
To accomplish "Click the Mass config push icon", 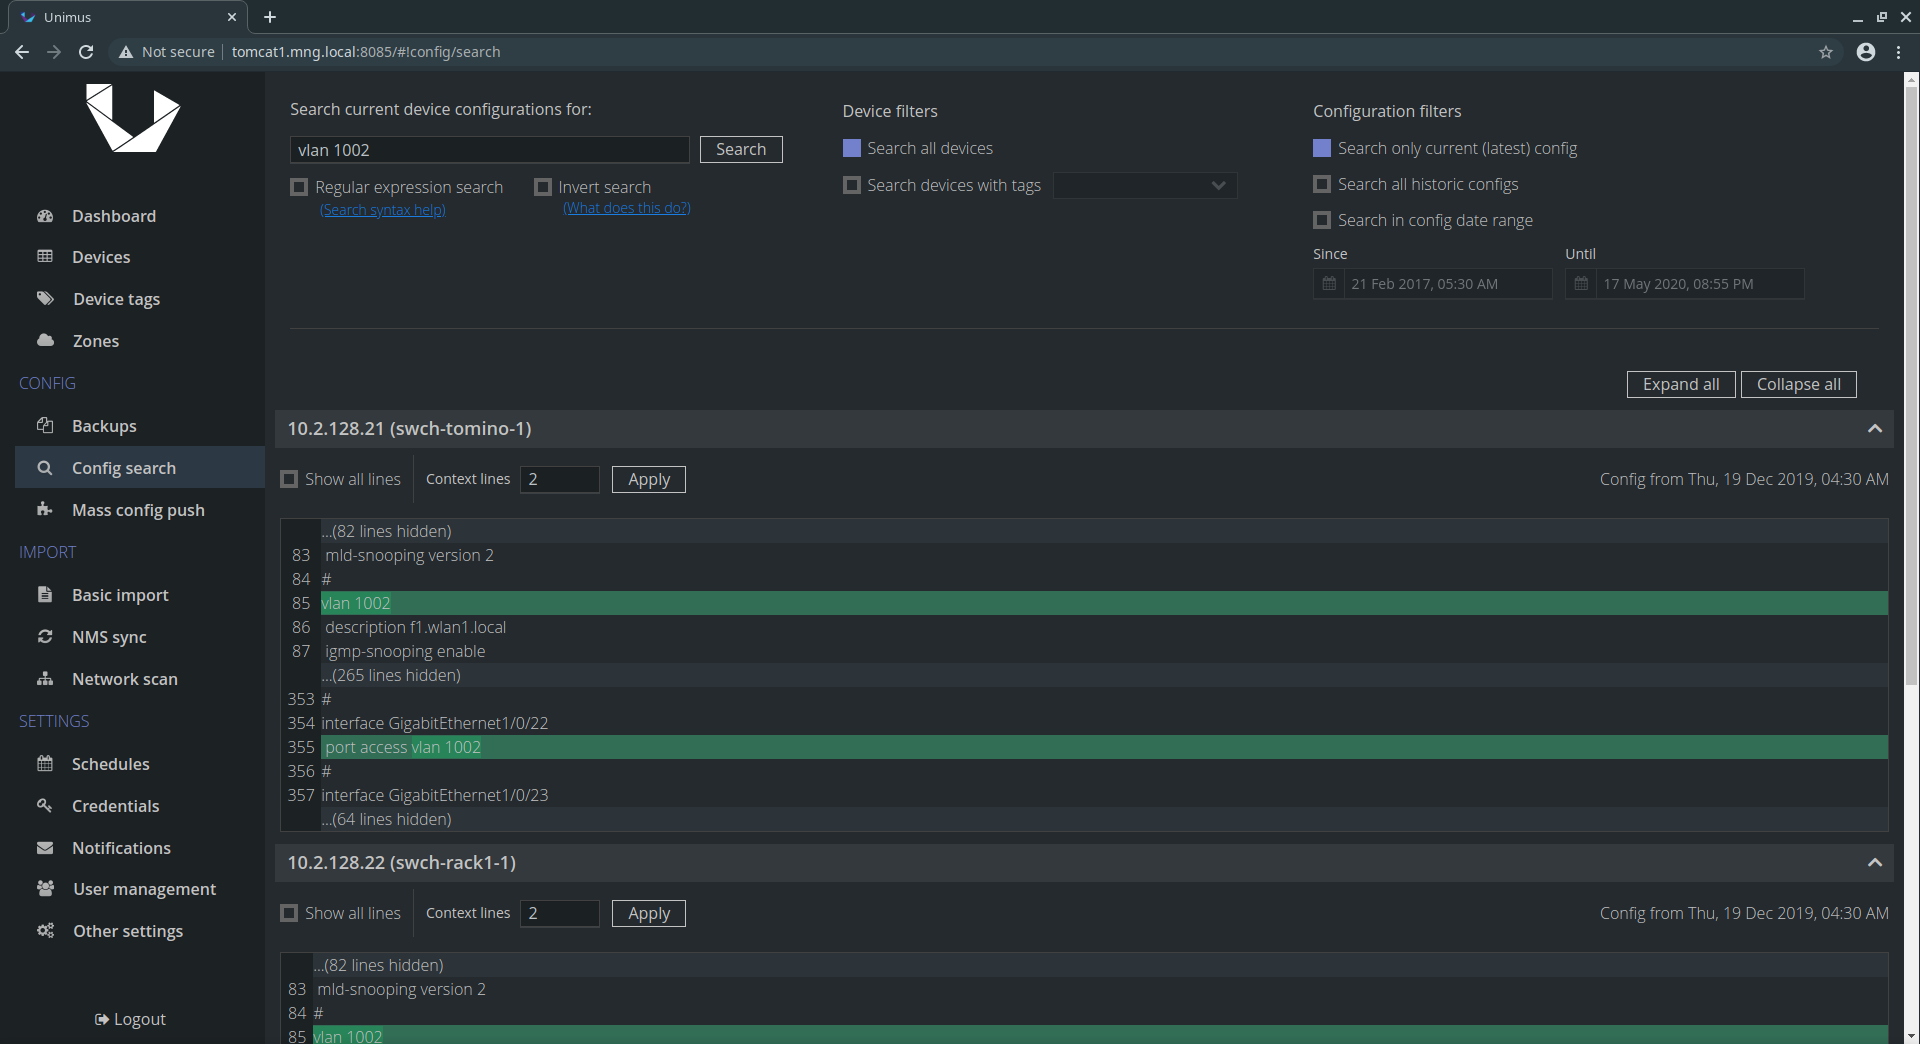I will coord(45,510).
